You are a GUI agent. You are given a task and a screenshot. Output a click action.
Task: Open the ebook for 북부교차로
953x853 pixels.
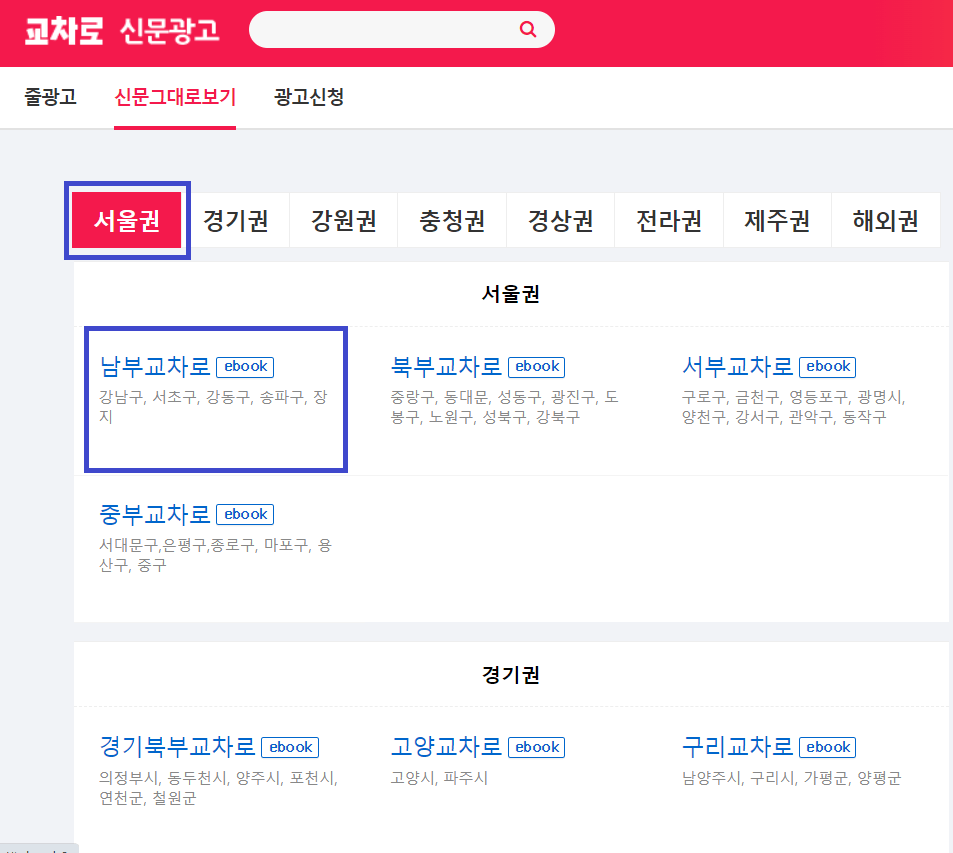click(x=536, y=367)
